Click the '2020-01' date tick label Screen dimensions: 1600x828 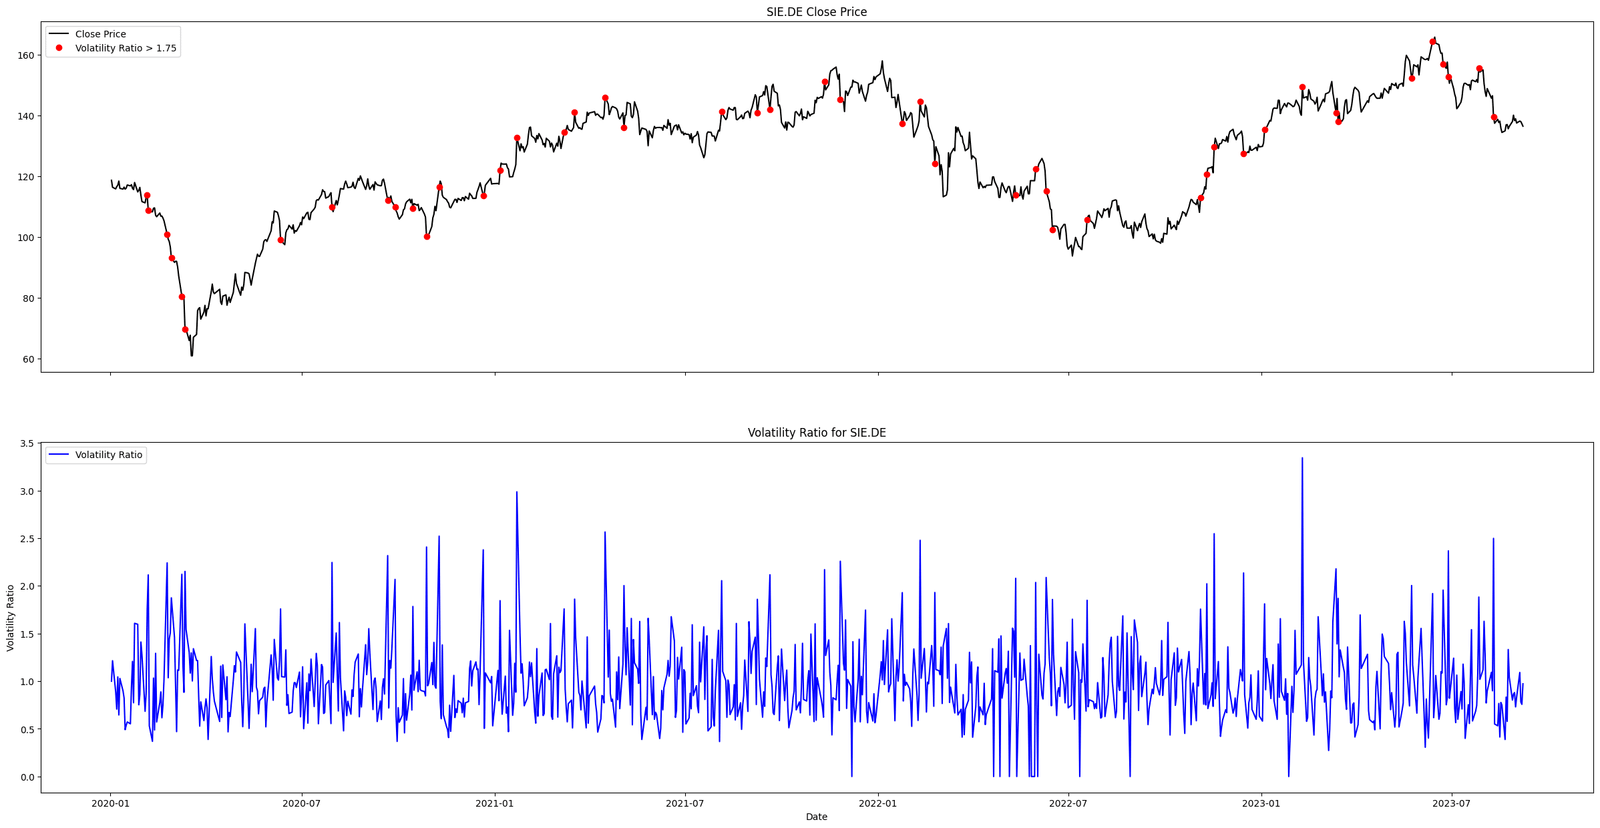(110, 803)
